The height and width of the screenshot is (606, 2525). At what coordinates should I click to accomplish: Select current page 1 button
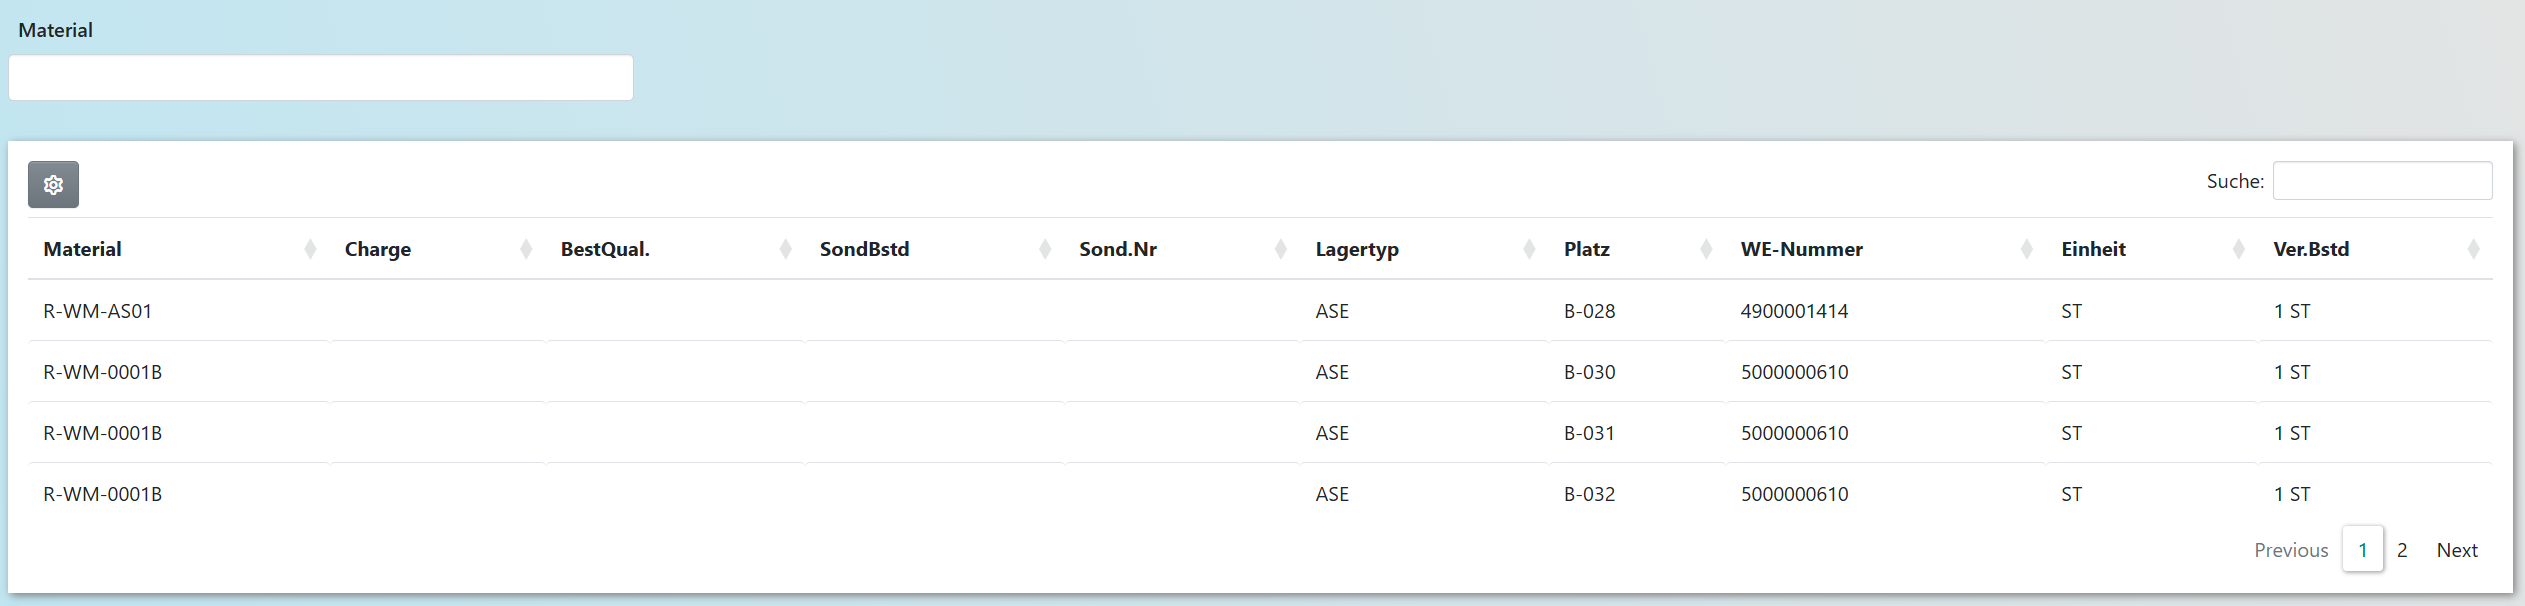[x=2362, y=550]
